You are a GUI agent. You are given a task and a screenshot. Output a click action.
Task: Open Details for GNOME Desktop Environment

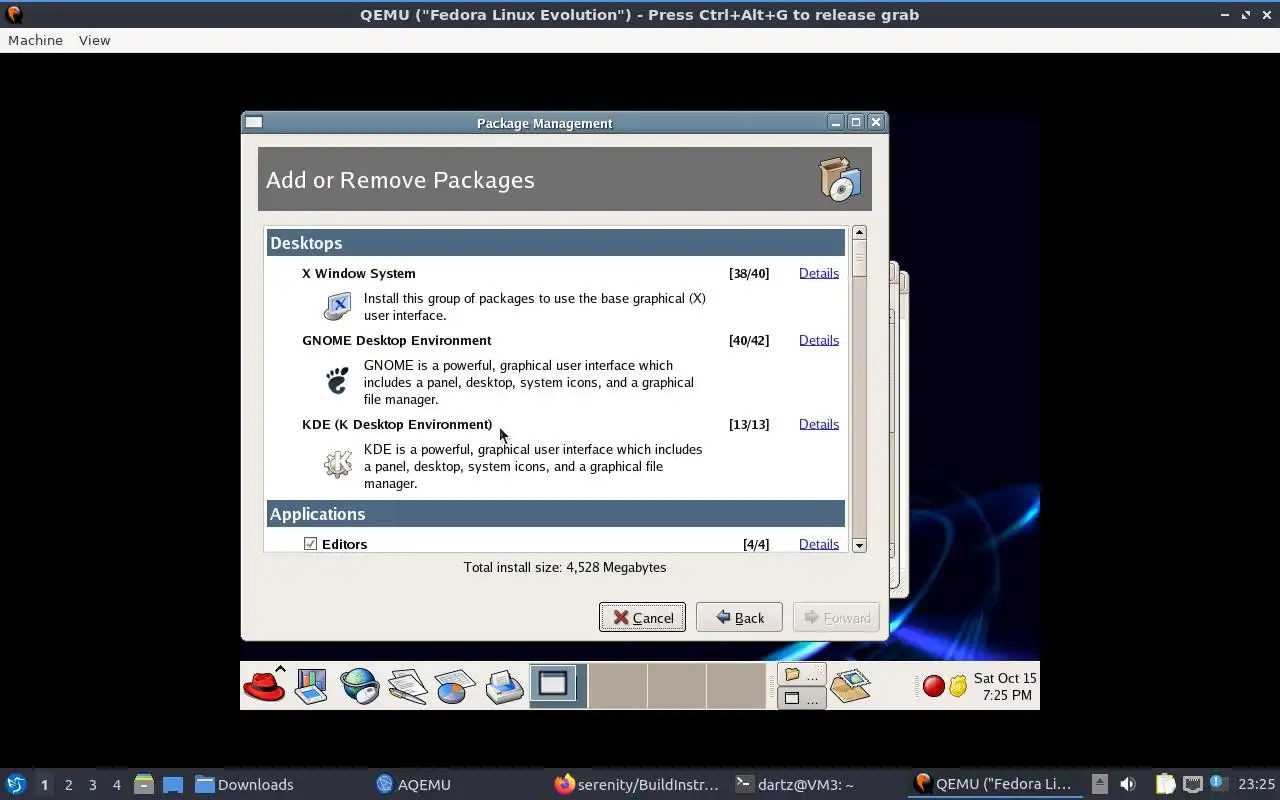pyautogui.click(x=818, y=340)
